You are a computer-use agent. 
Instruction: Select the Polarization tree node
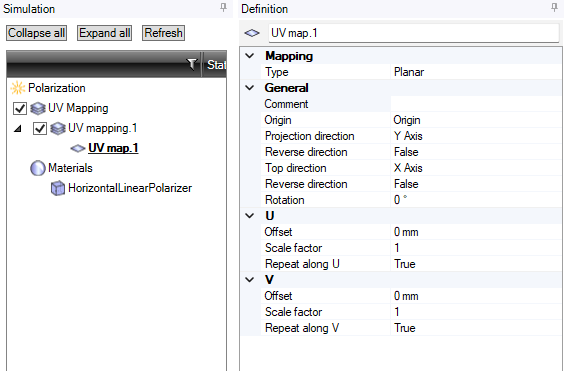pyautogui.click(x=56, y=88)
